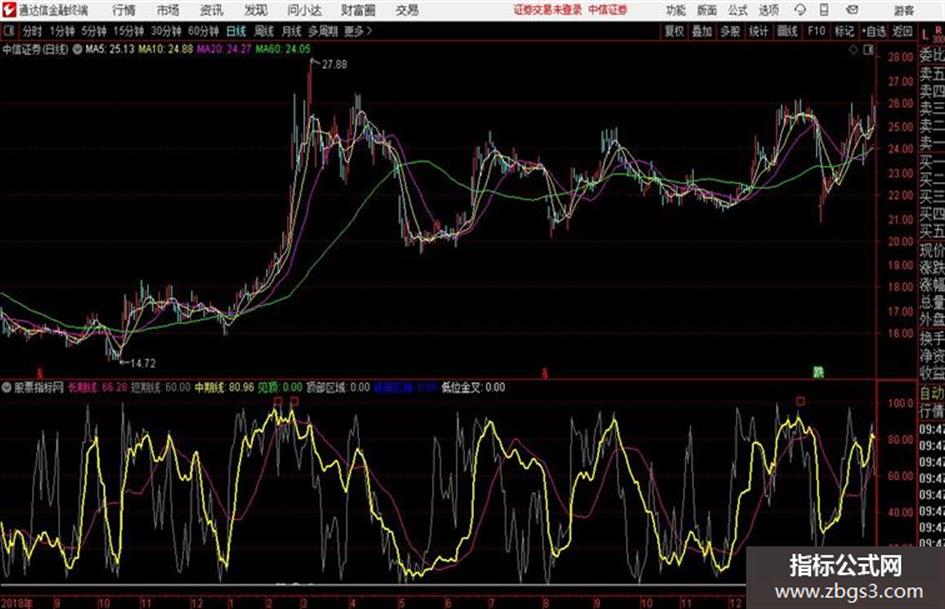Click the 通达信 red logo icon

[8, 10]
